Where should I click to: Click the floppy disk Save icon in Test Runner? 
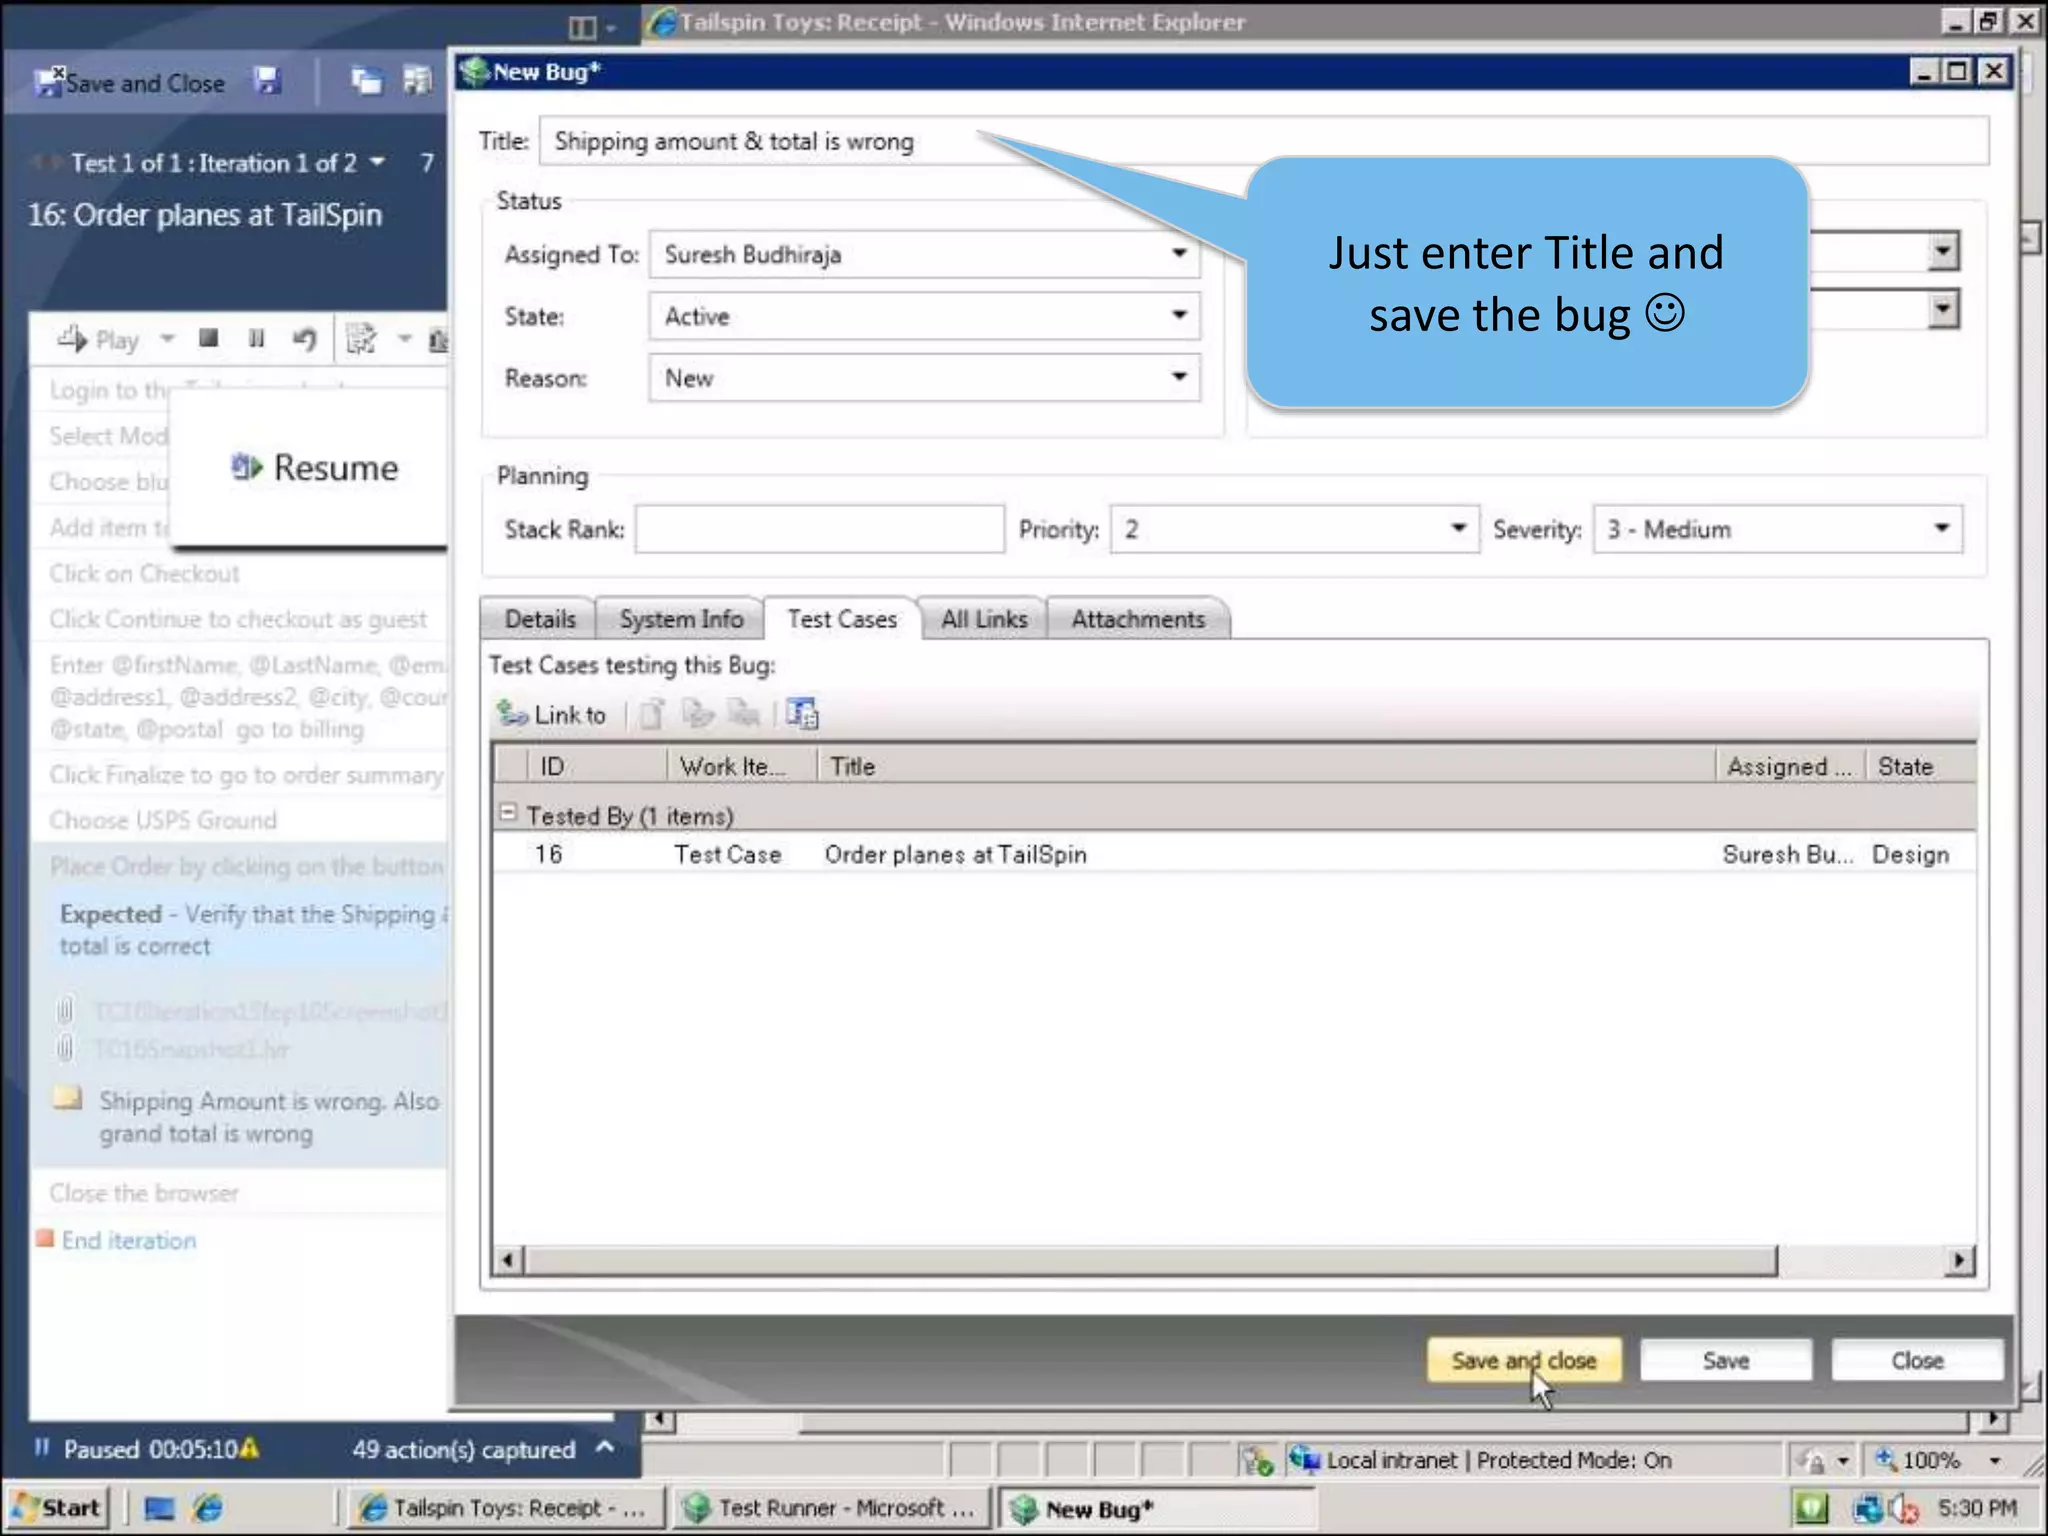[267, 82]
